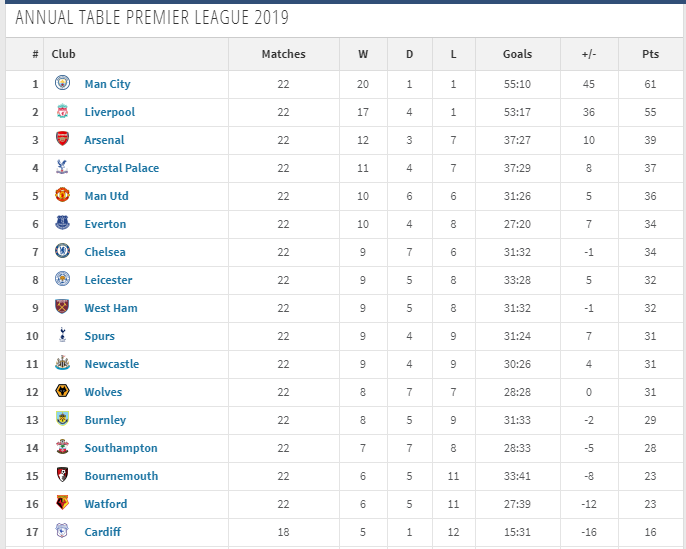Viewport: 686px width, 549px height.
Task: Click the Chelsea club crest icon
Action: tap(63, 251)
